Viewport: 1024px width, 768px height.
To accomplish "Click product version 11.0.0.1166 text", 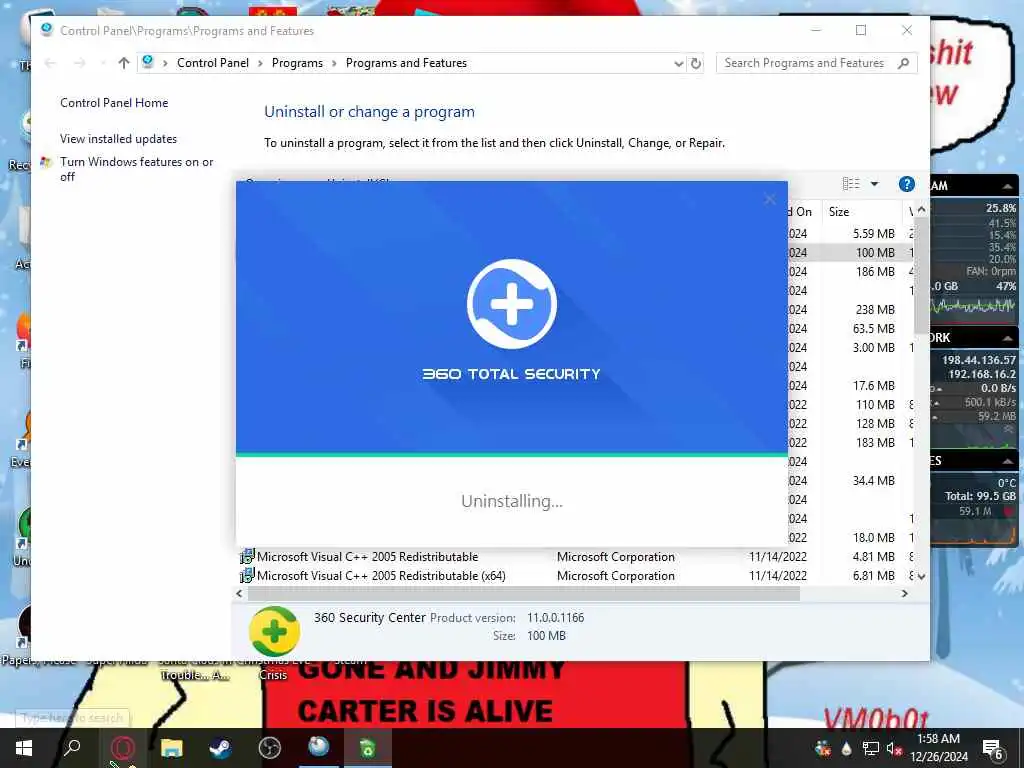I will tap(556, 618).
